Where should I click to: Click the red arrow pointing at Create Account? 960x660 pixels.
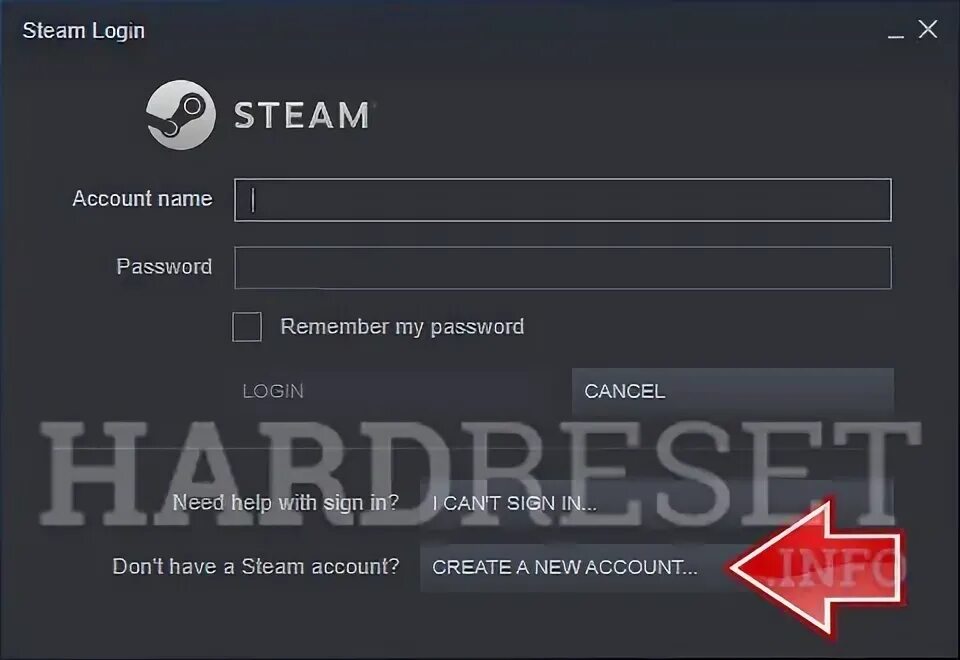pyautogui.click(x=817, y=568)
